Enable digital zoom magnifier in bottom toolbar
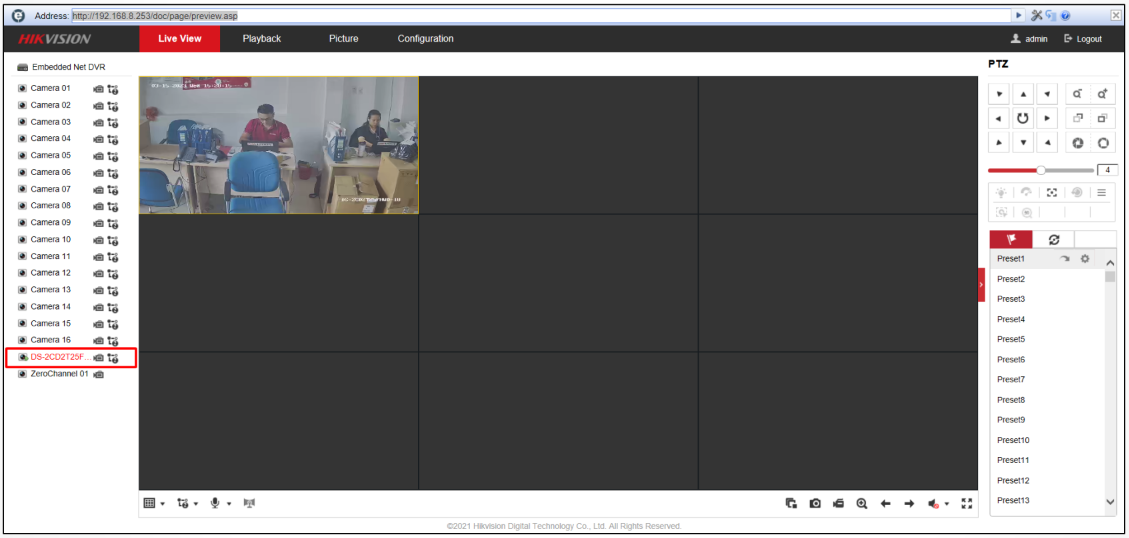The height and width of the screenshot is (538, 1129). (x=861, y=503)
